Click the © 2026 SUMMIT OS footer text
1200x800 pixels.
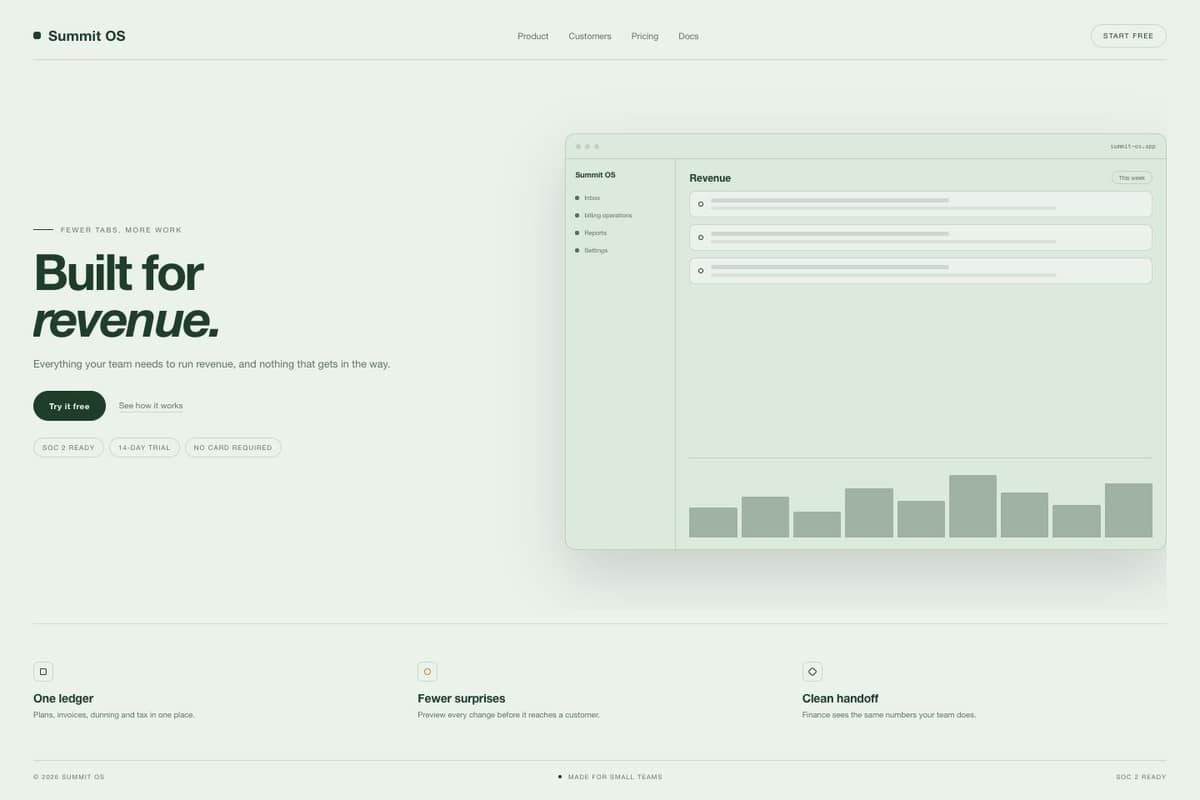click(x=69, y=777)
